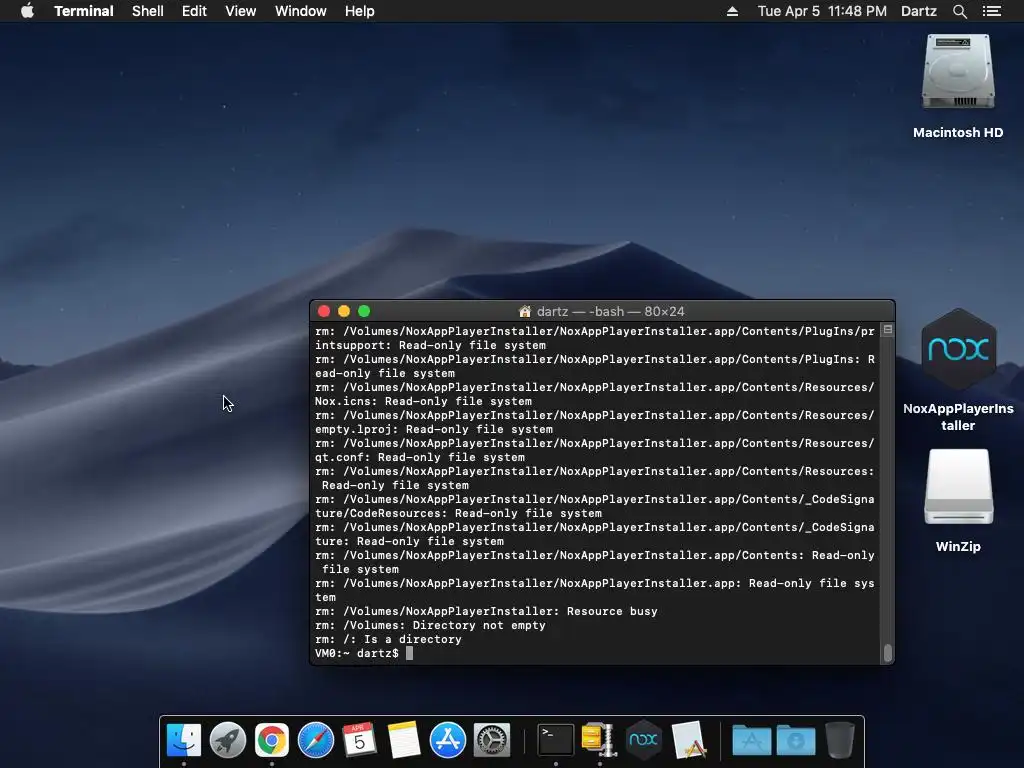This screenshot has height=768, width=1024.
Task: Open the Help menu
Action: 359,11
